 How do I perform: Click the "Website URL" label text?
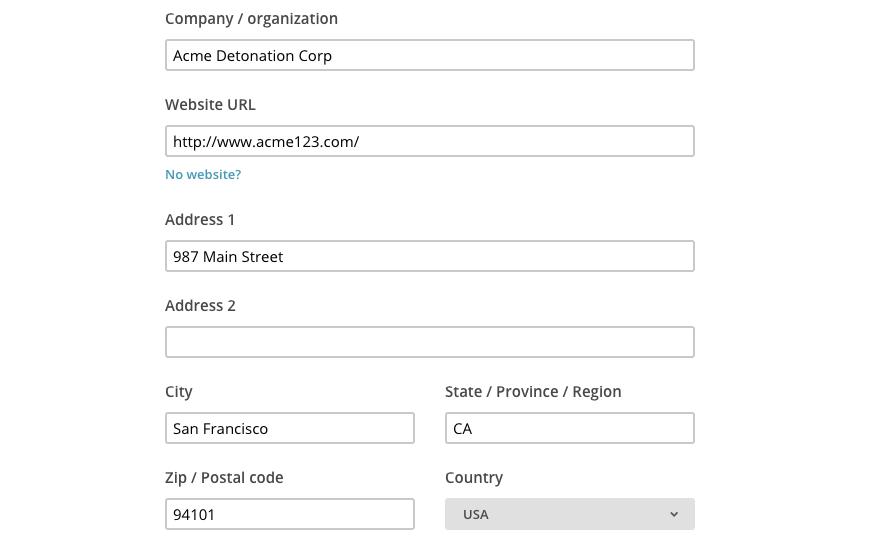coord(210,105)
